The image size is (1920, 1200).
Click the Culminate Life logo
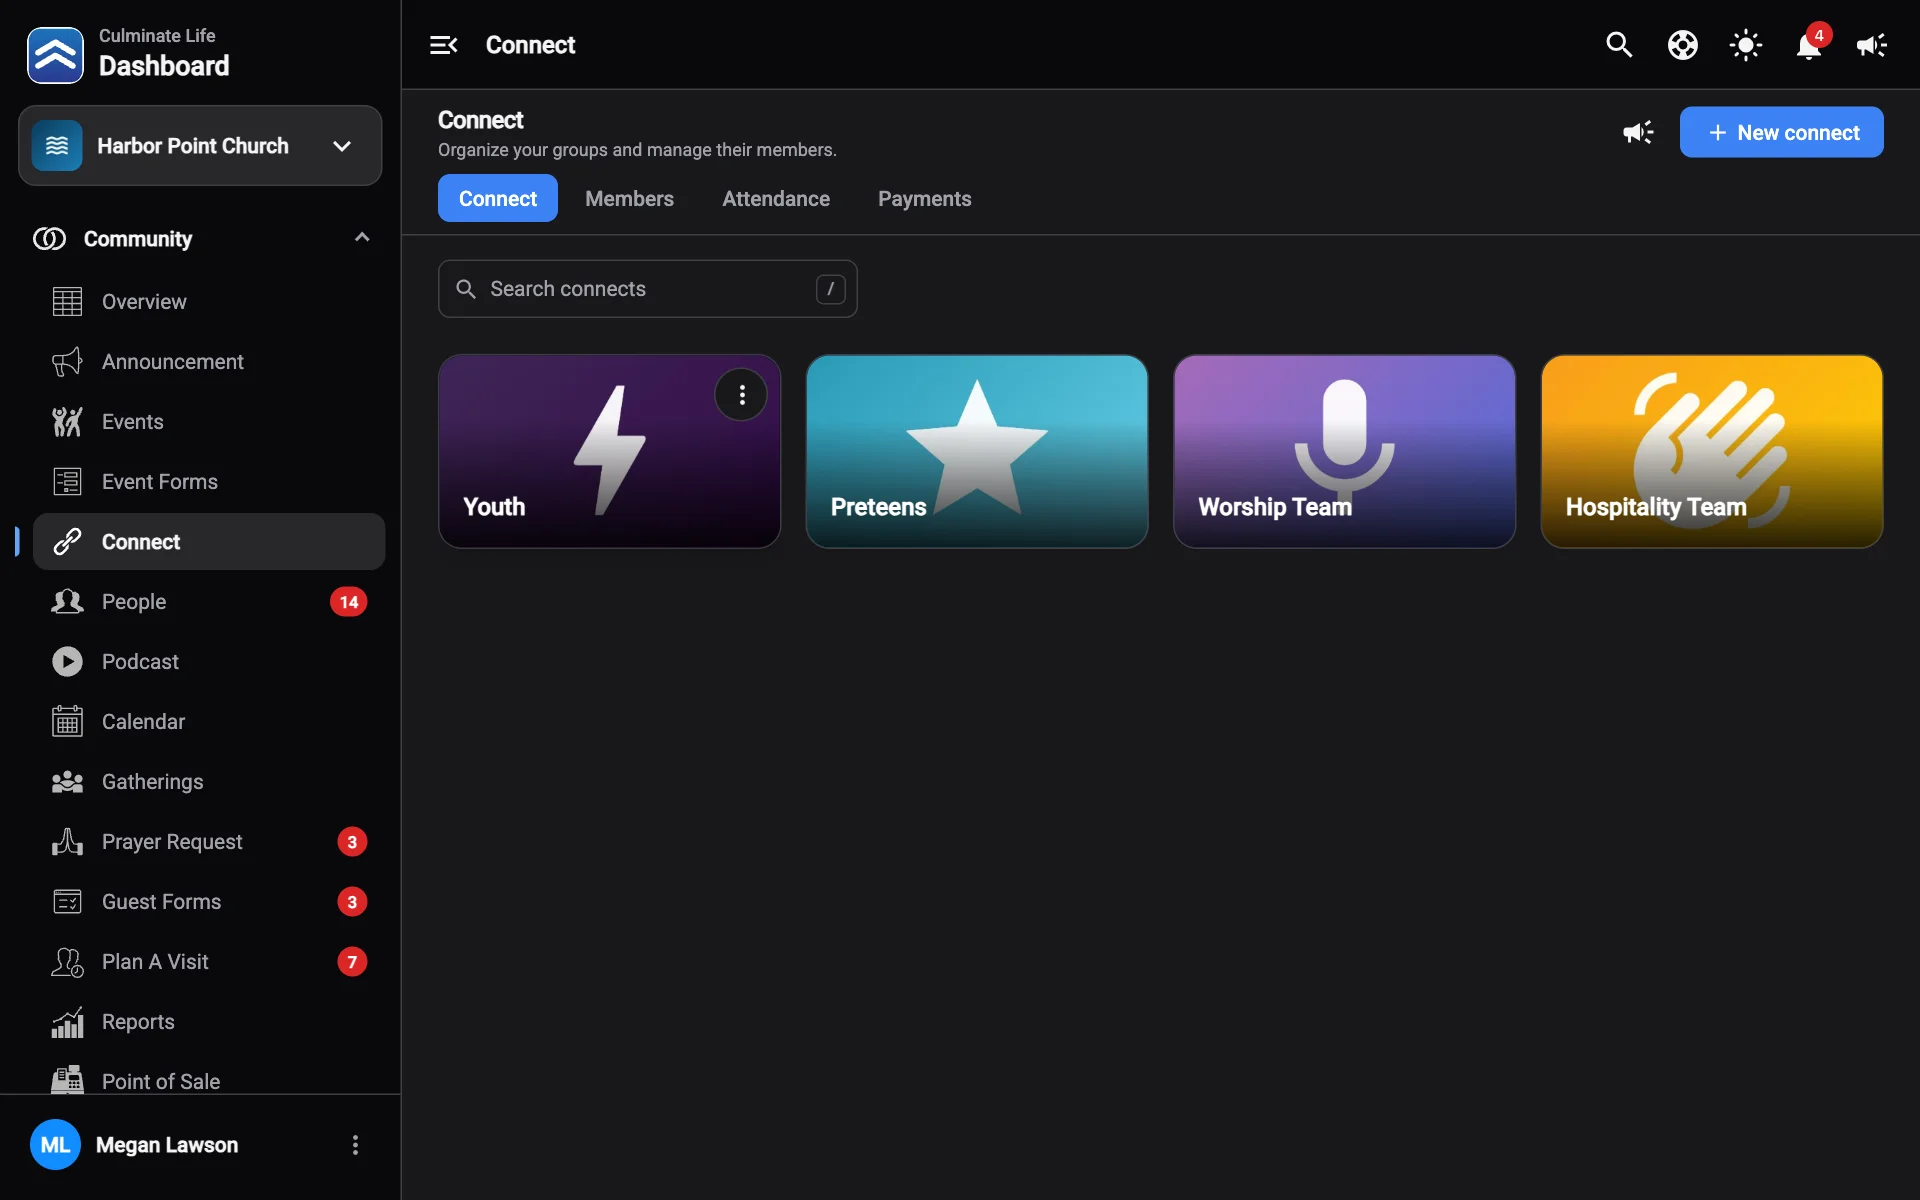tap(55, 55)
